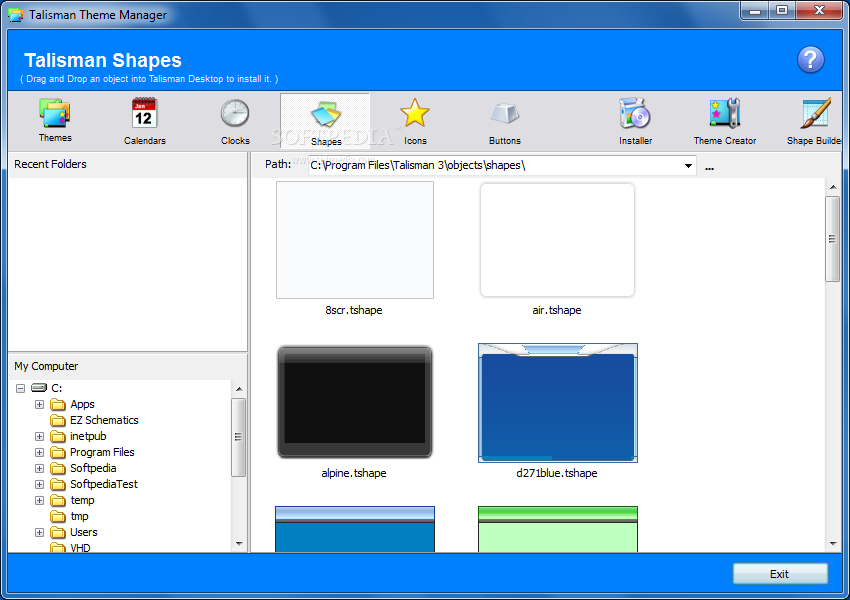
Task: Click the blue help question mark
Action: pos(810,60)
